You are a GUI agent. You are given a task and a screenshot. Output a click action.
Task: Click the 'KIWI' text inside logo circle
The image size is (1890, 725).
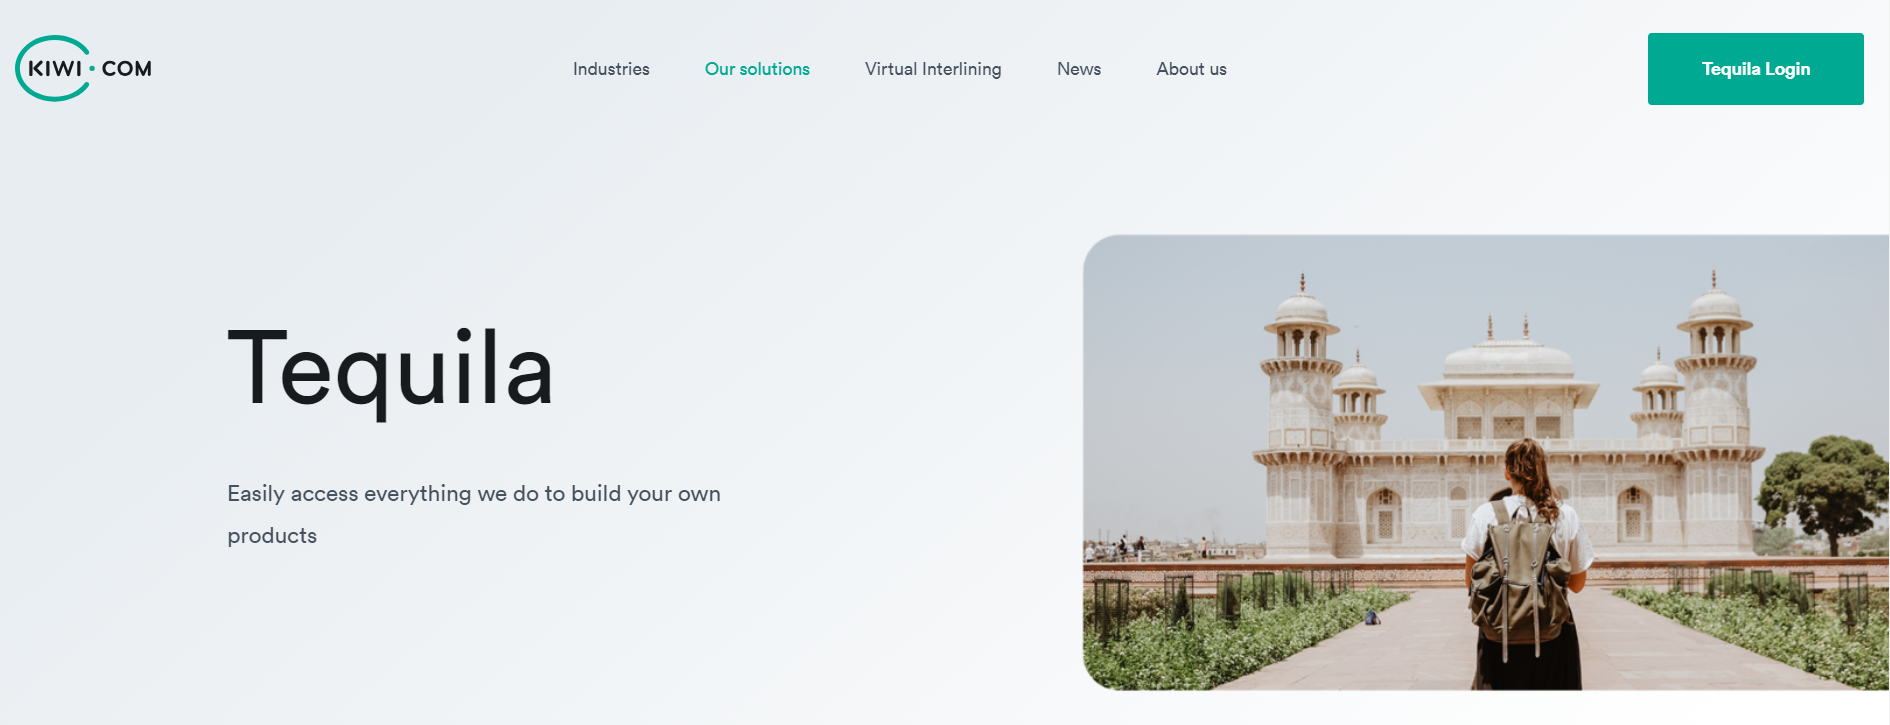(x=55, y=69)
